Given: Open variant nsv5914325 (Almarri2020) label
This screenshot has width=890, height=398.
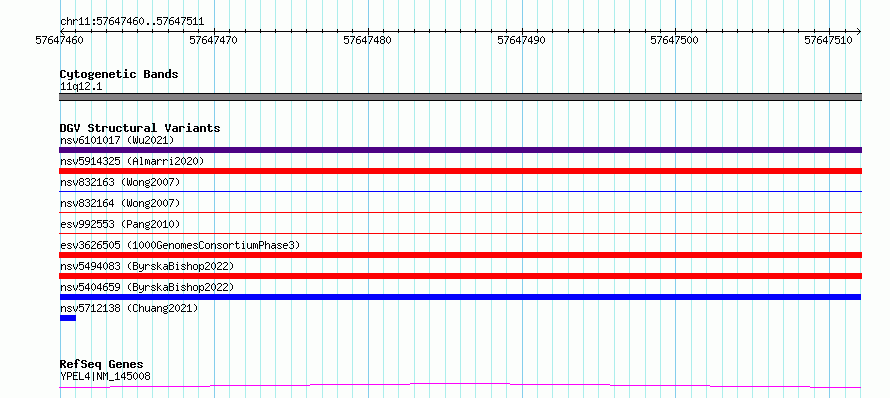Looking at the screenshot, I should 132,161.
